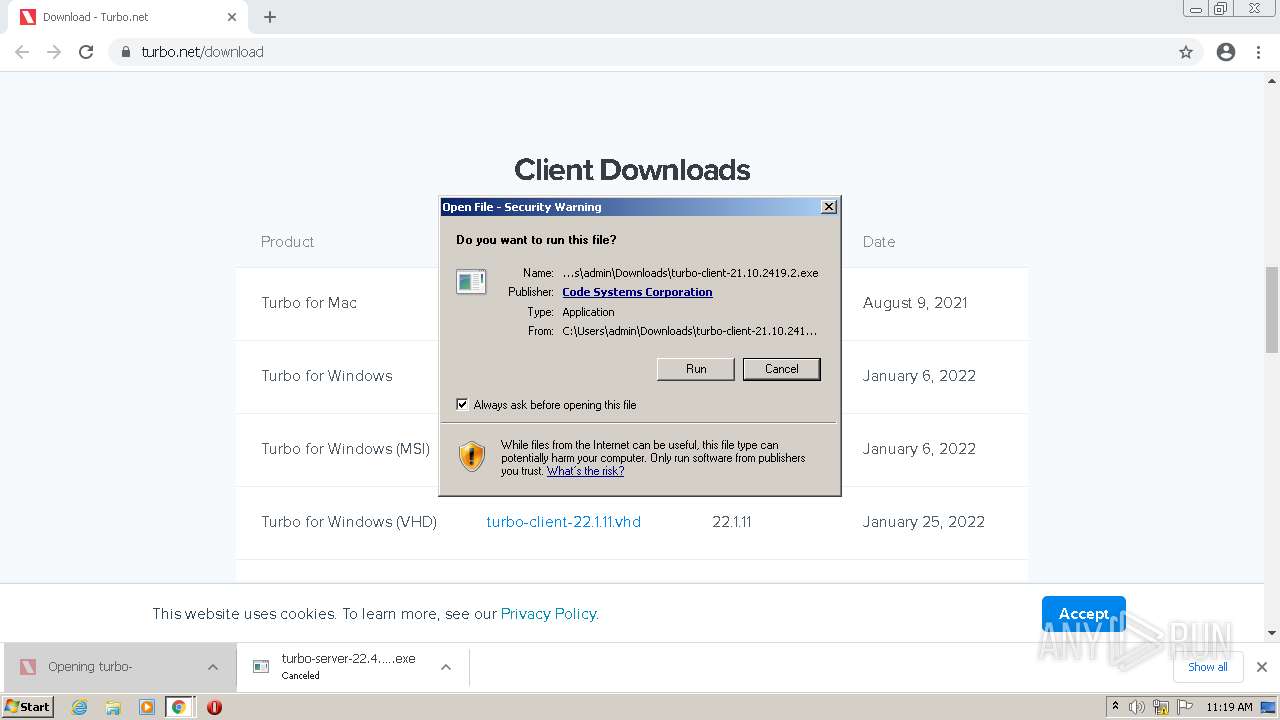The width and height of the screenshot is (1280, 720).
Task: Open network status tray icon
Action: click(1161, 707)
